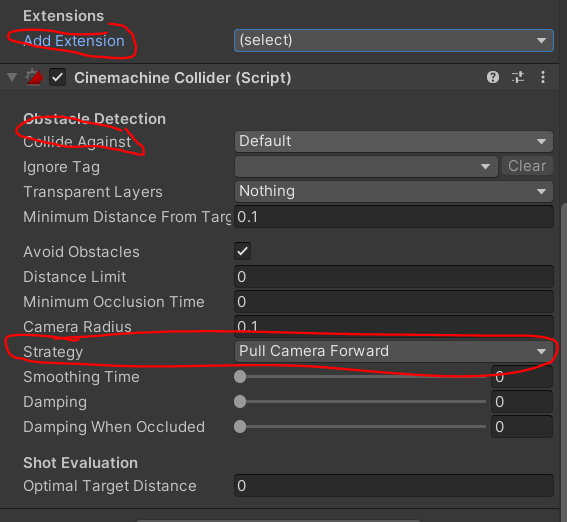Screen dimensions: 567x522
Task: Open the Add Extension (select) dropdown
Action: [x=394, y=40]
